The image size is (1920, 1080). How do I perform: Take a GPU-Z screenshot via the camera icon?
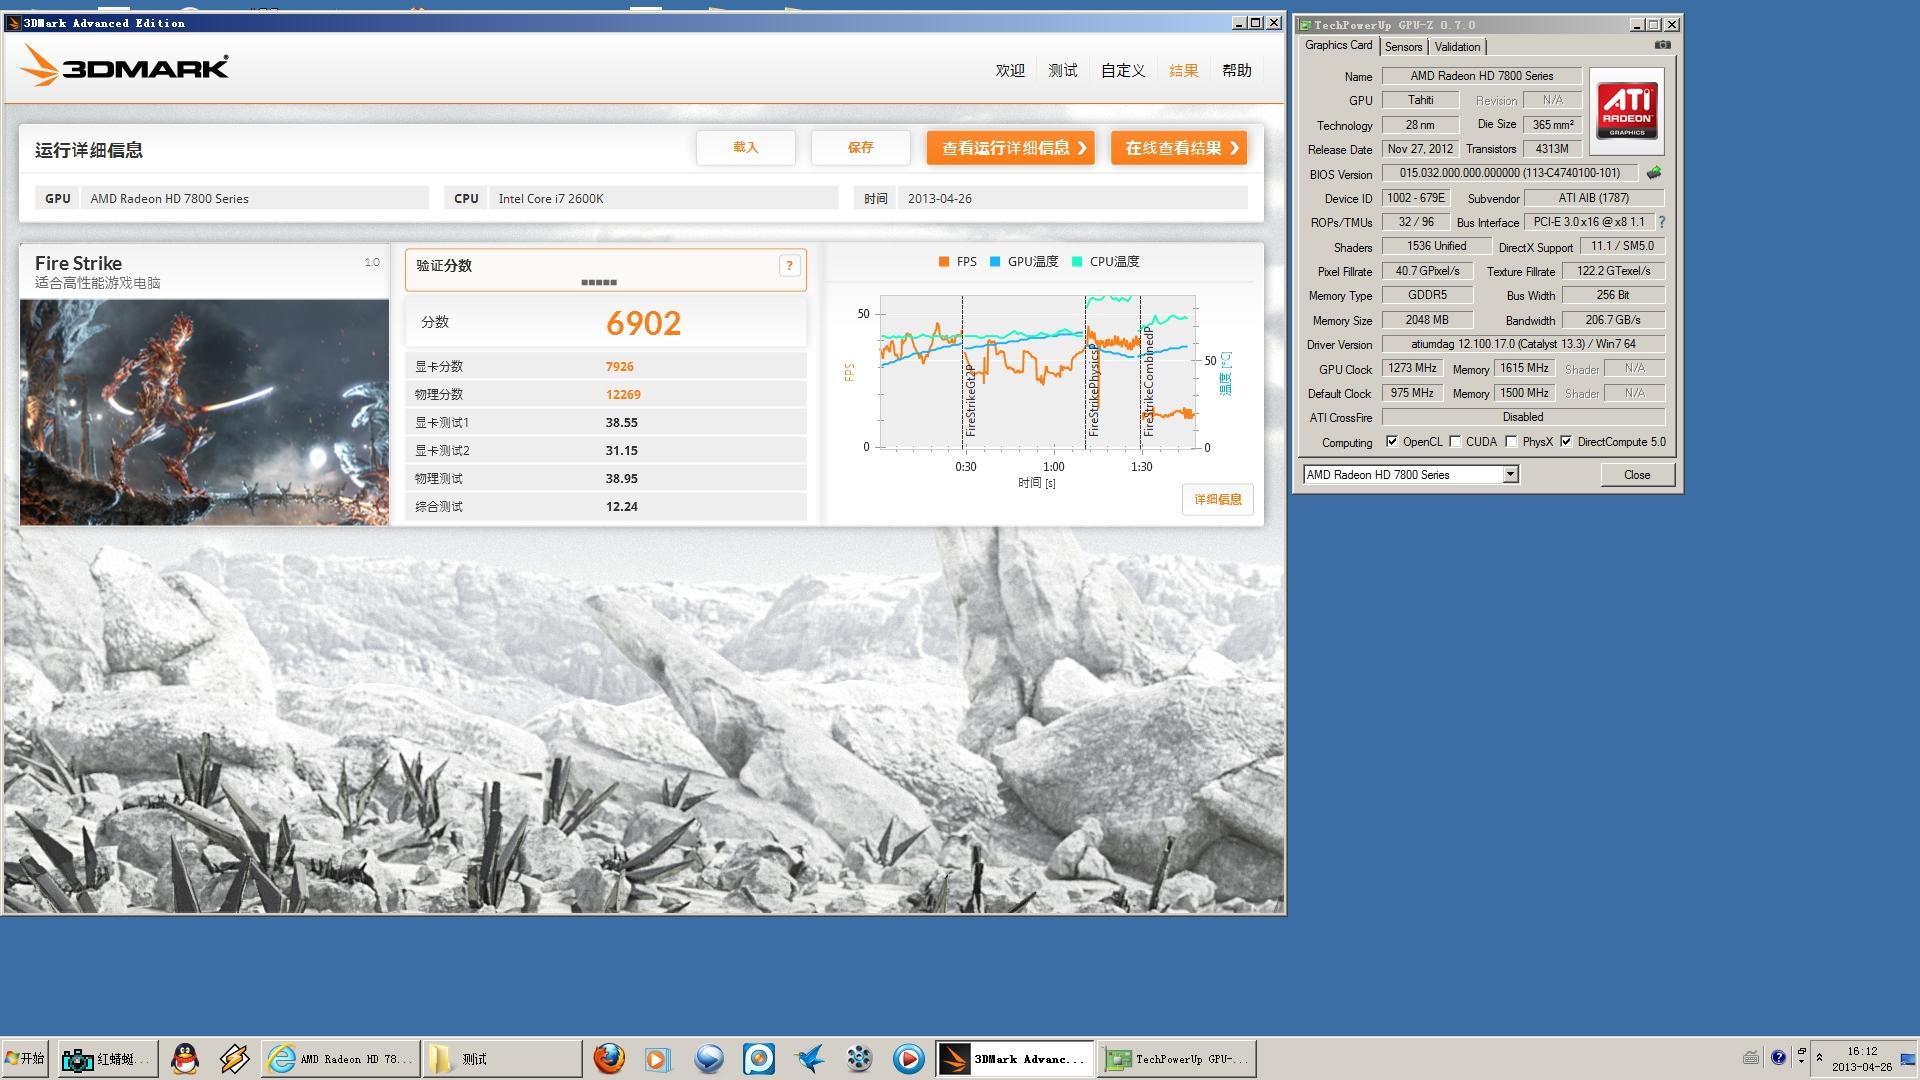[1663, 45]
